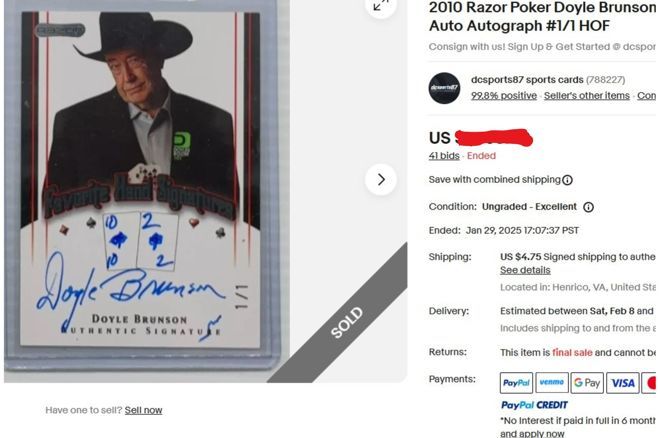View Seller's other items

point(587,96)
